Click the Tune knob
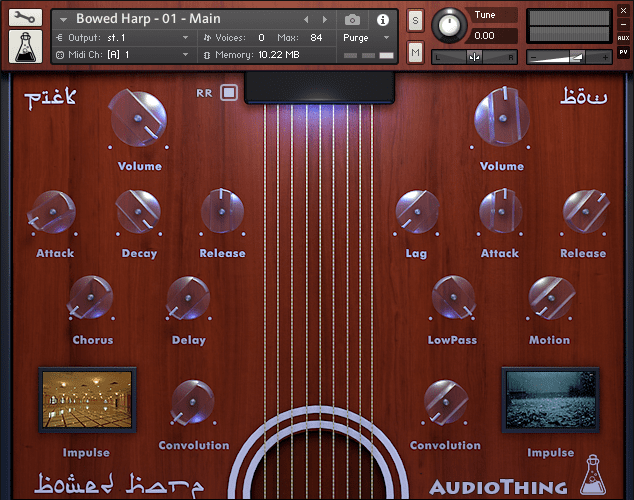The image size is (634, 500). coord(449,25)
